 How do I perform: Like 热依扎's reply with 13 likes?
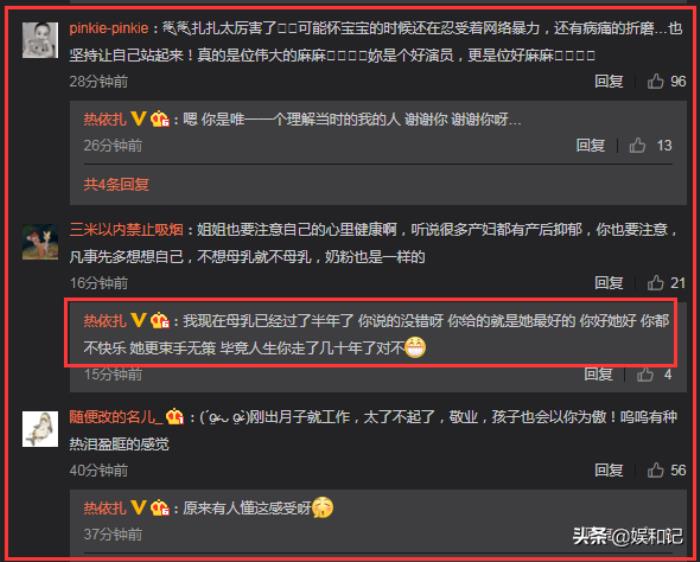pyautogui.click(x=637, y=145)
